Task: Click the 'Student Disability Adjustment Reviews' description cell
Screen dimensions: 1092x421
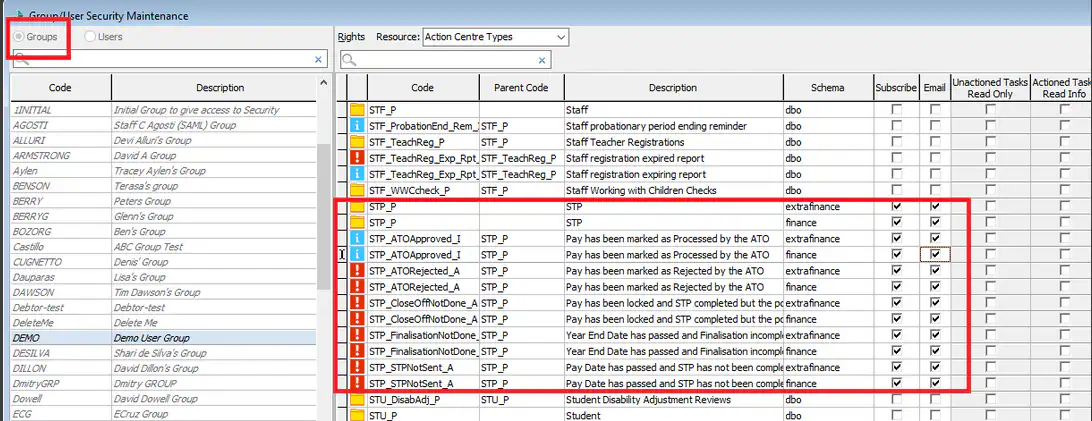Action: point(673,400)
